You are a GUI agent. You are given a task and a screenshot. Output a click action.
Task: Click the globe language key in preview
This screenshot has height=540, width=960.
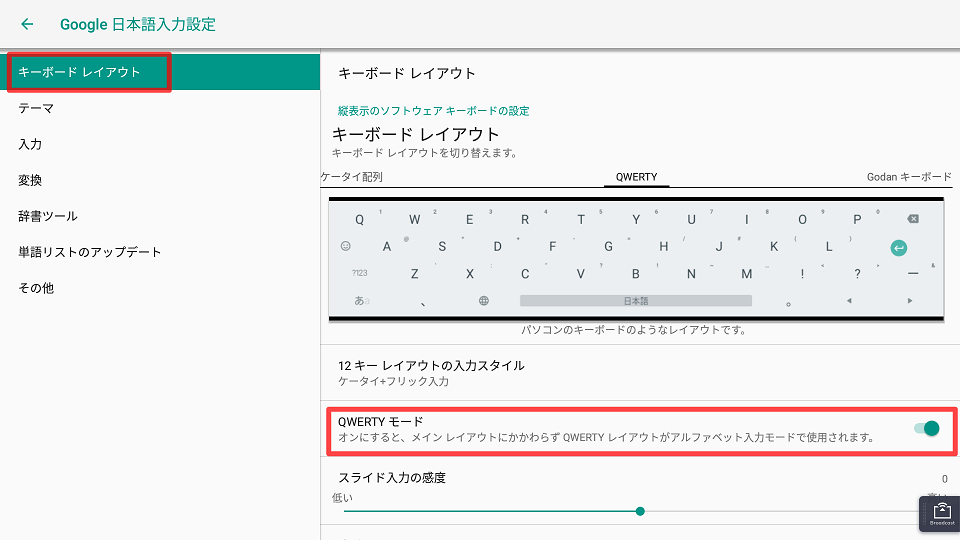[x=484, y=301]
